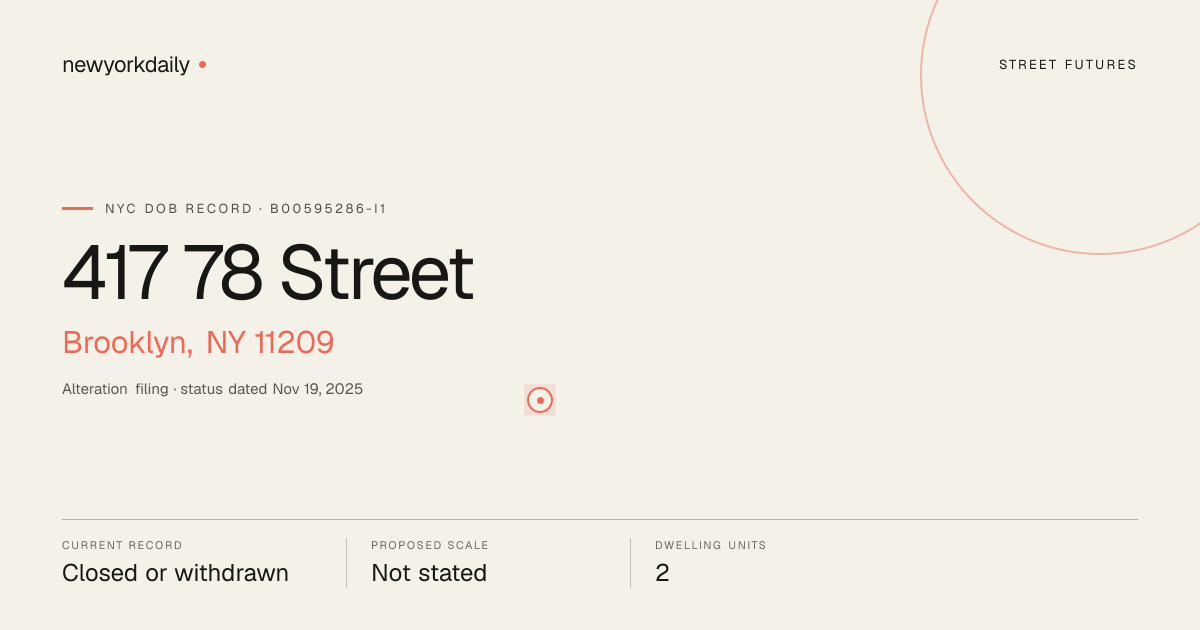Click the Not stated value
The height and width of the screenshot is (630, 1200).
point(429,573)
